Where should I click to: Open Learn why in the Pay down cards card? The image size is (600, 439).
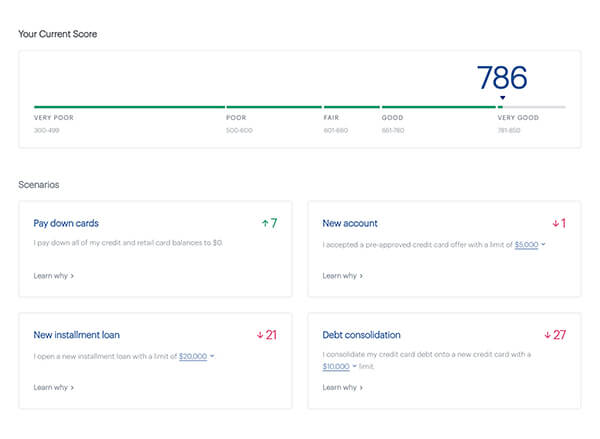pos(53,275)
